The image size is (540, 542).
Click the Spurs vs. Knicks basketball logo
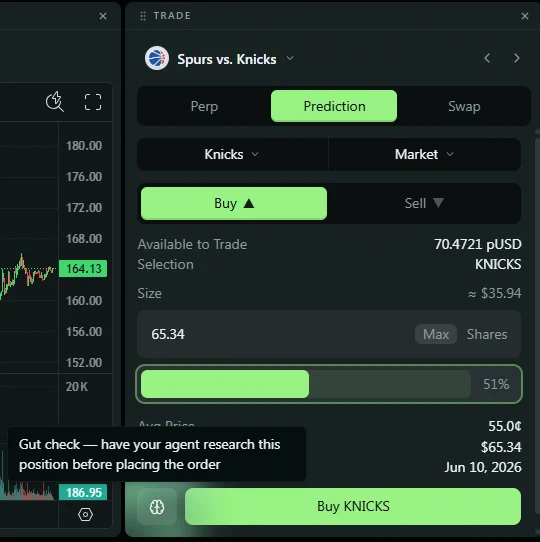tap(157, 58)
